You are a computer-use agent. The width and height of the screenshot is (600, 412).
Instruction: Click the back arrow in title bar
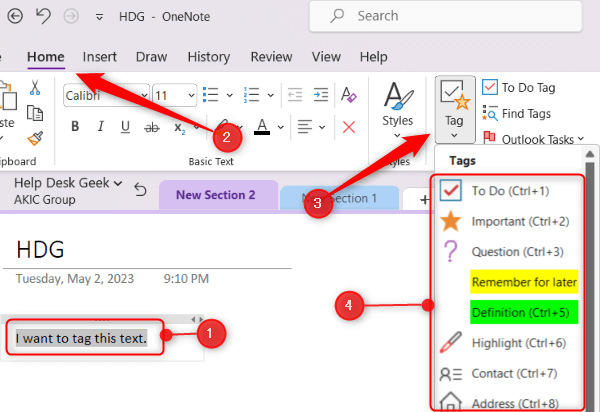point(15,16)
